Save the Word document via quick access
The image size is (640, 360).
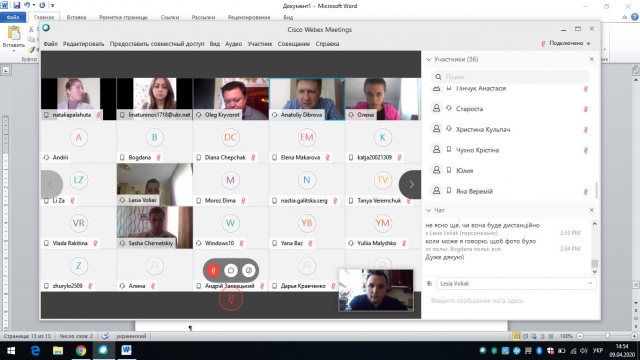coord(17,5)
